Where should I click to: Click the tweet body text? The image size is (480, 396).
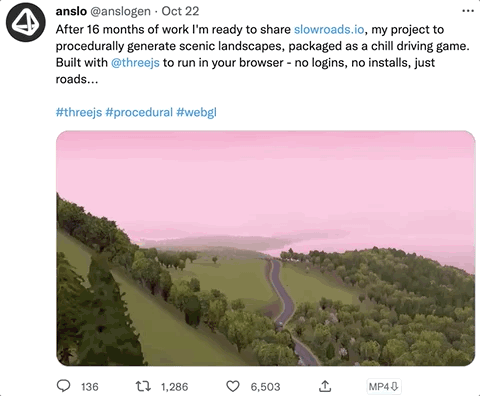click(x=262, y=54)
